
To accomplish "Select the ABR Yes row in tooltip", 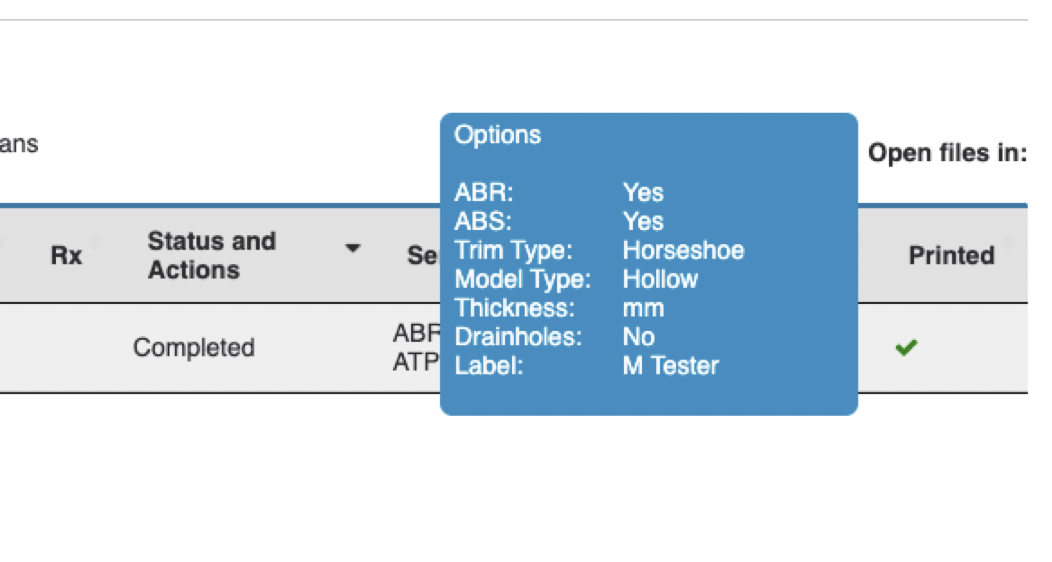I will pyautogui.click(x=559, y=192).
